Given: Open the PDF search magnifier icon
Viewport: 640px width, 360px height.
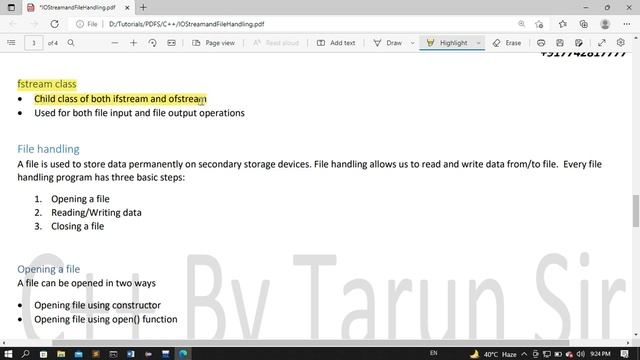Looking at the screenshot, I should click(x=71, y=42).
